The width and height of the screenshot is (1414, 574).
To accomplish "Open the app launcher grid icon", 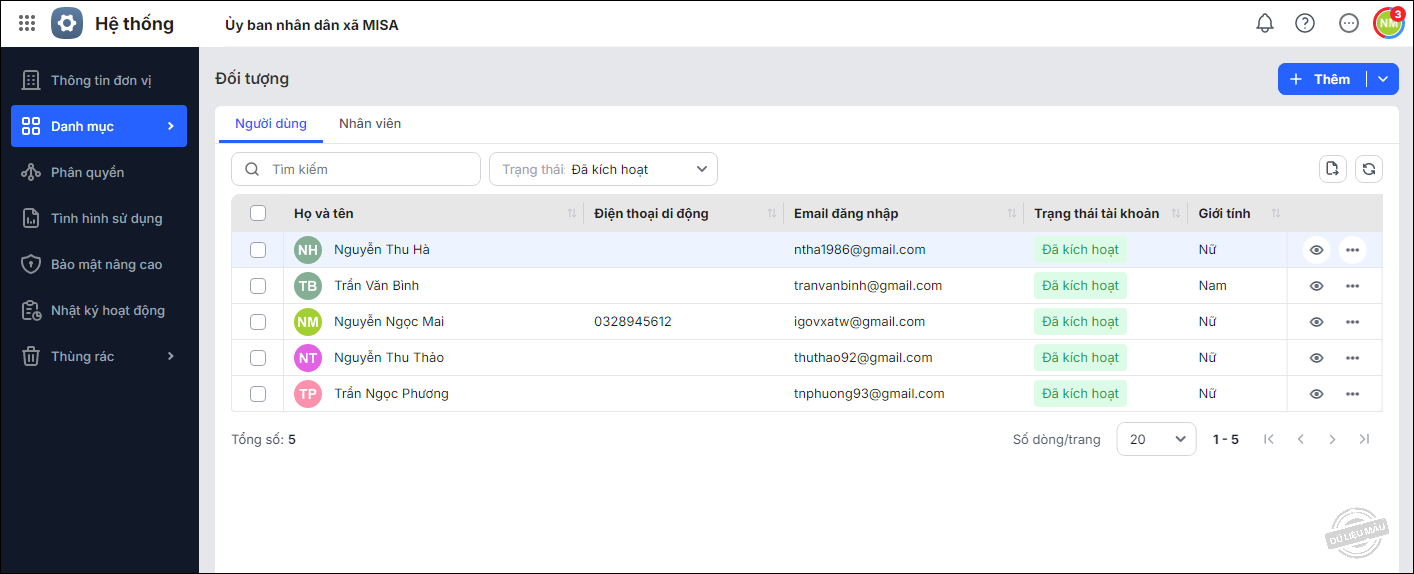I will (27, 23).
